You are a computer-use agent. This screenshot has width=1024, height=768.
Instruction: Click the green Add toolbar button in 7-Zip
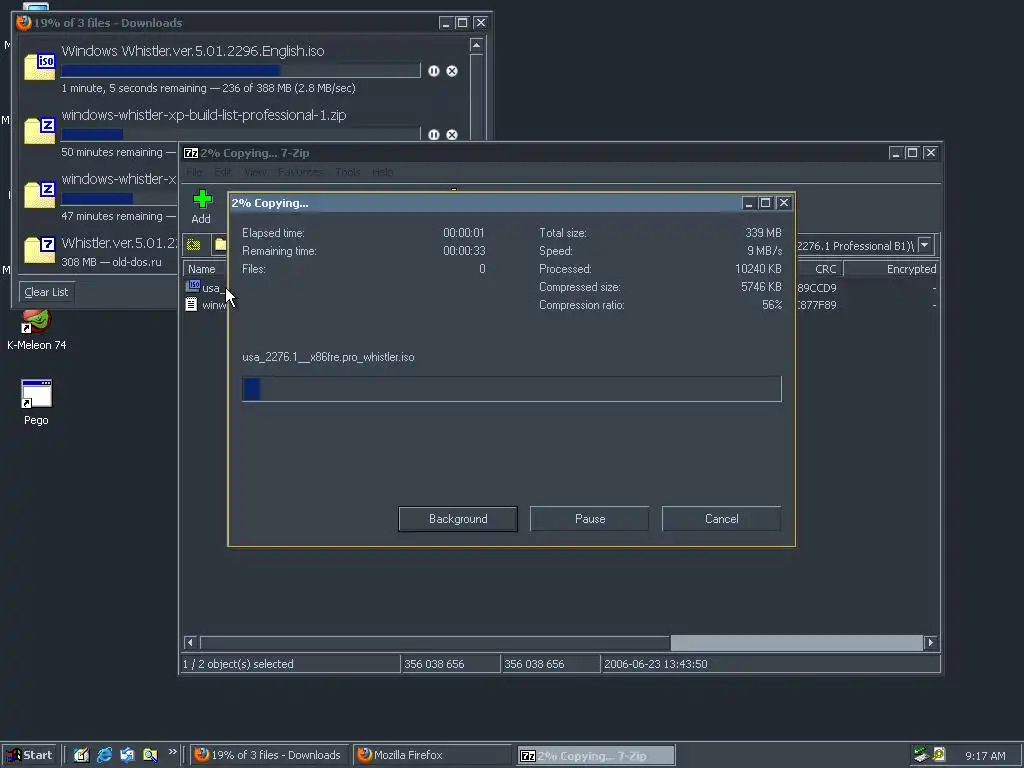(x=202, y=206)
